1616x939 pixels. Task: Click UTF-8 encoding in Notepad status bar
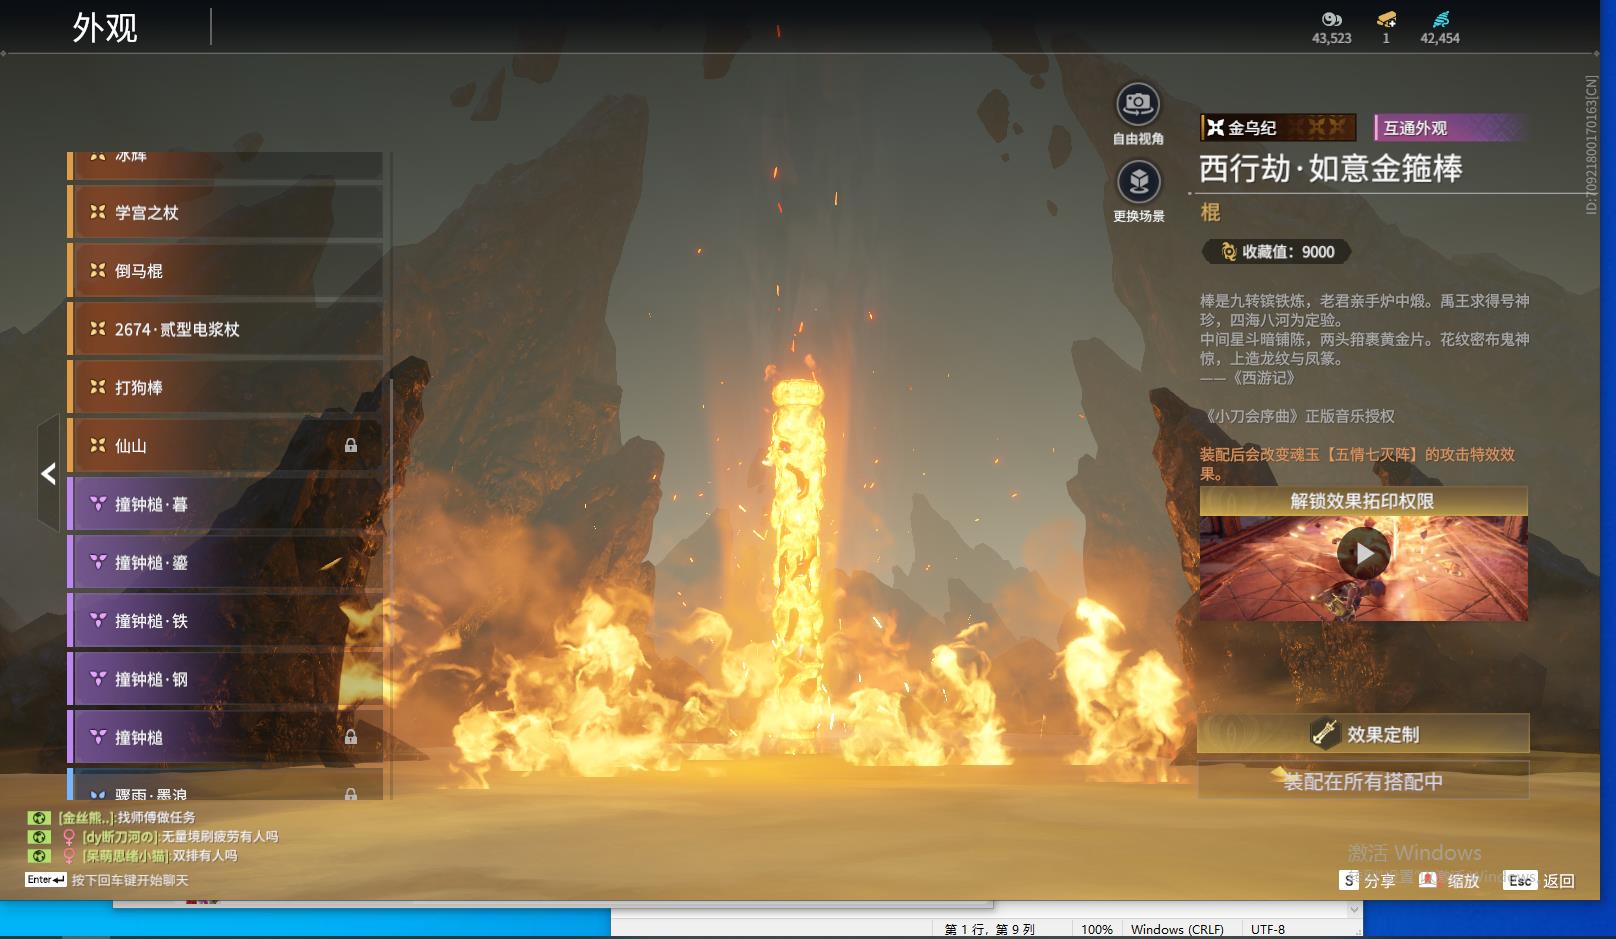[x=1267, y=930]
